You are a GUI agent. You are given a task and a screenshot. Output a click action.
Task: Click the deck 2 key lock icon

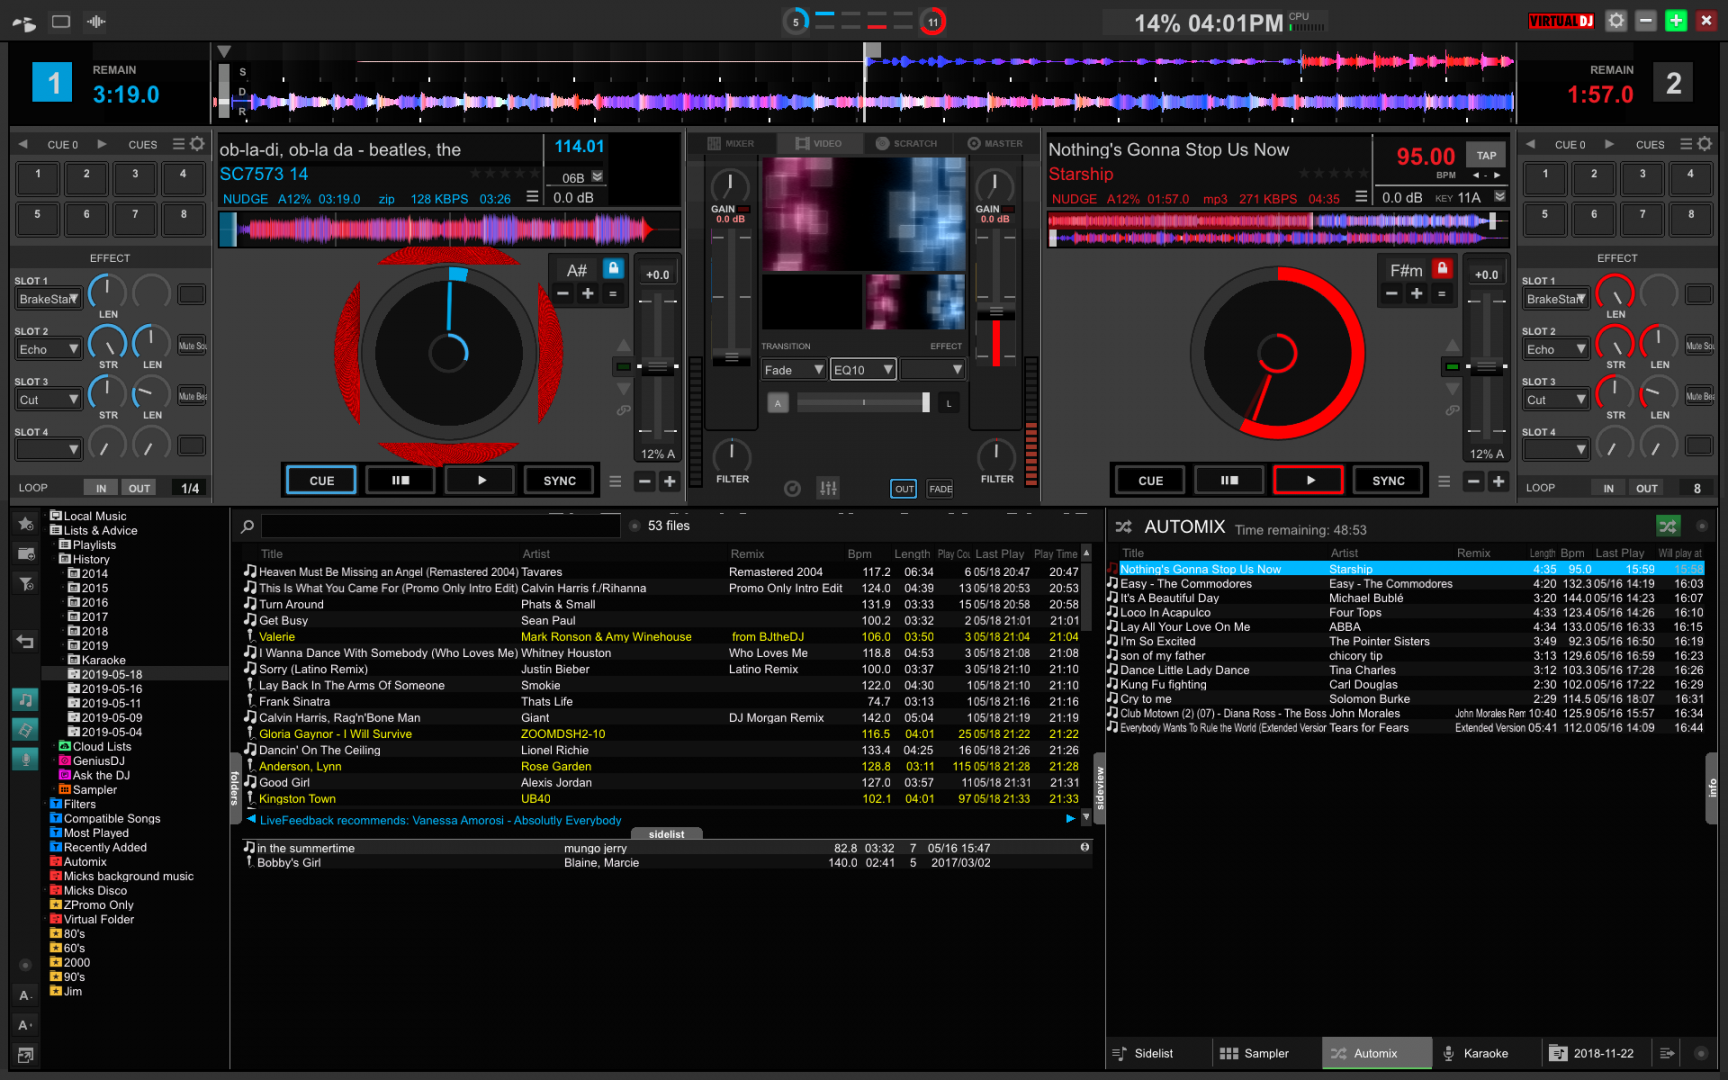[1442, 269]
